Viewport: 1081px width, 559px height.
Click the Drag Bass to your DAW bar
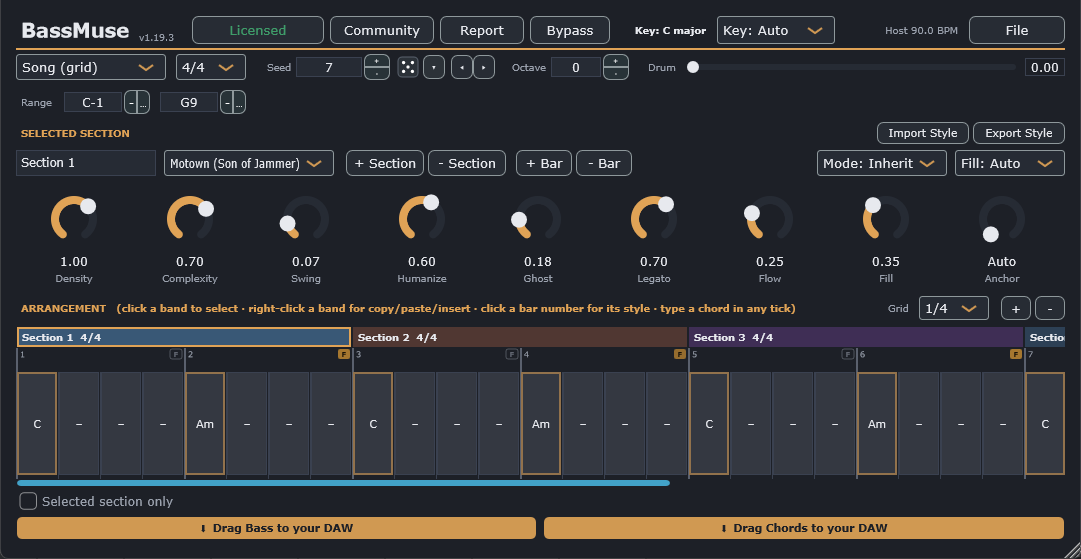tap(276, 528)
